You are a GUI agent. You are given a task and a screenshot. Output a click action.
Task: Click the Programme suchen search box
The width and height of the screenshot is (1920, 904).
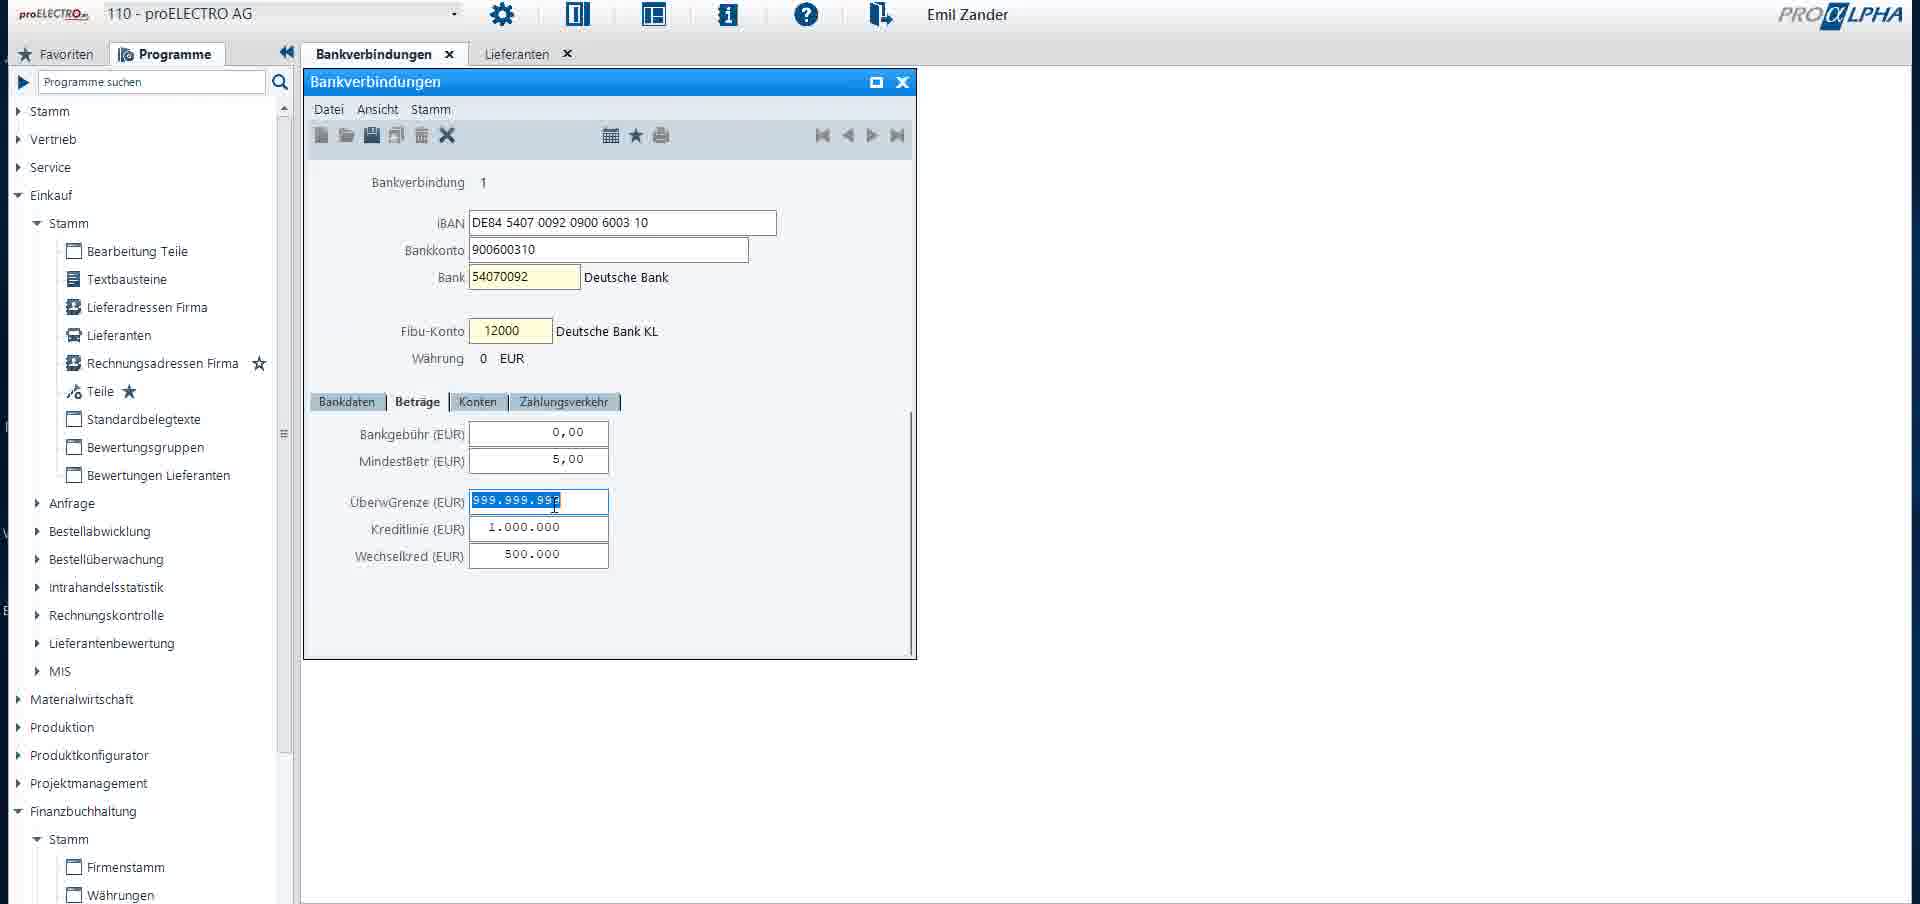pos(151,82)
